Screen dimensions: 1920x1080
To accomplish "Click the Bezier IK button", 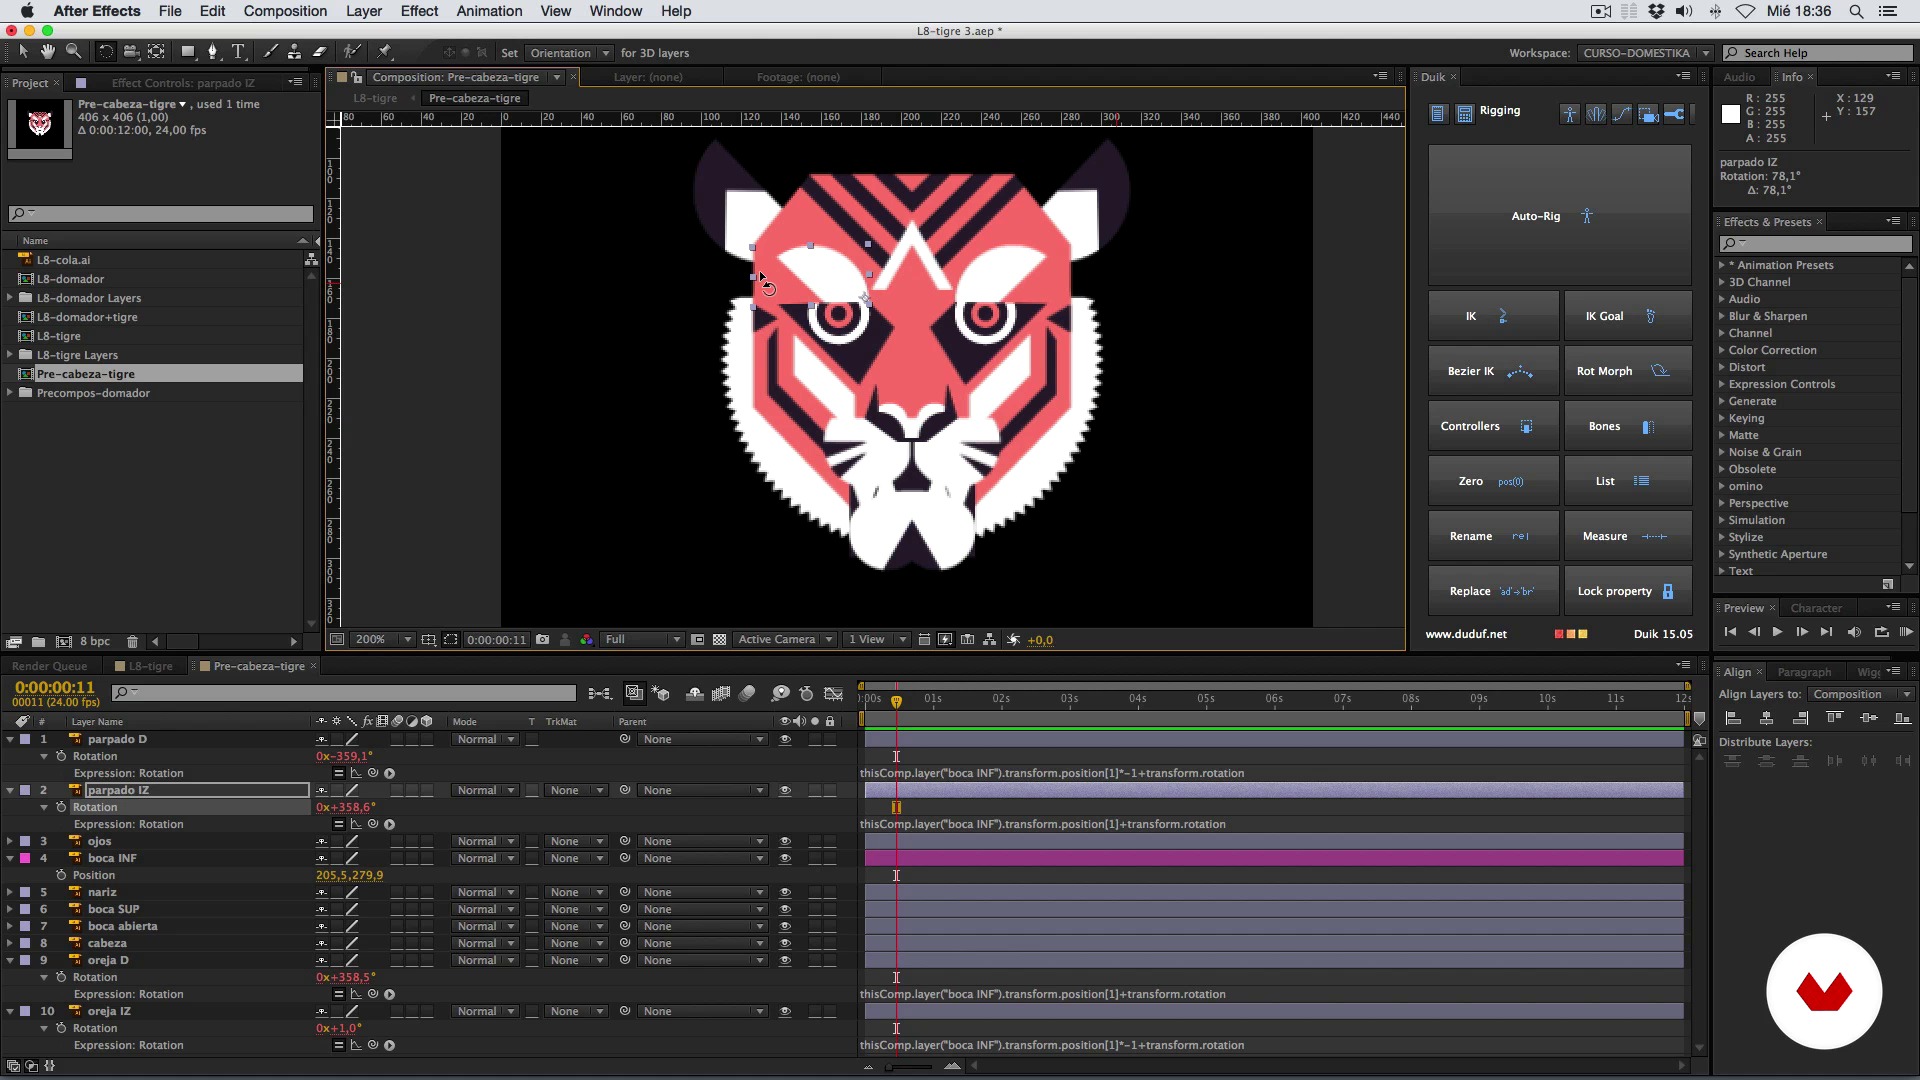I will tap(1493, 371).
